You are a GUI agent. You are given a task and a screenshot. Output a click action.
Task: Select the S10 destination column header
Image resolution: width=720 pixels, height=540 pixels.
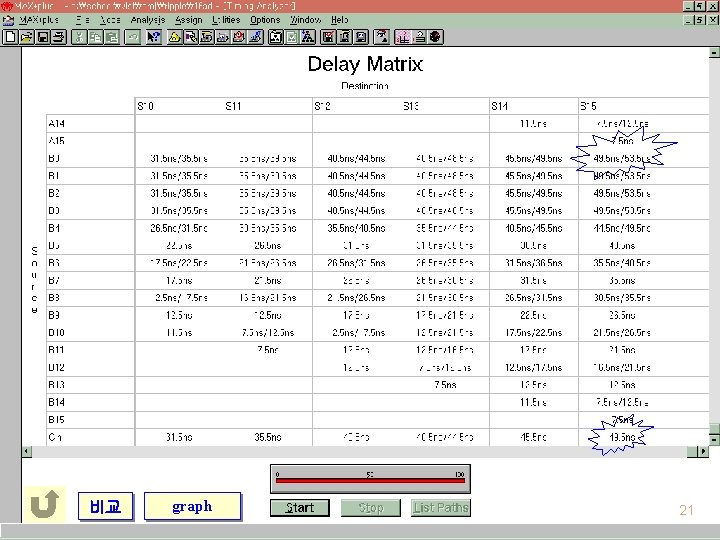point(145,106)
